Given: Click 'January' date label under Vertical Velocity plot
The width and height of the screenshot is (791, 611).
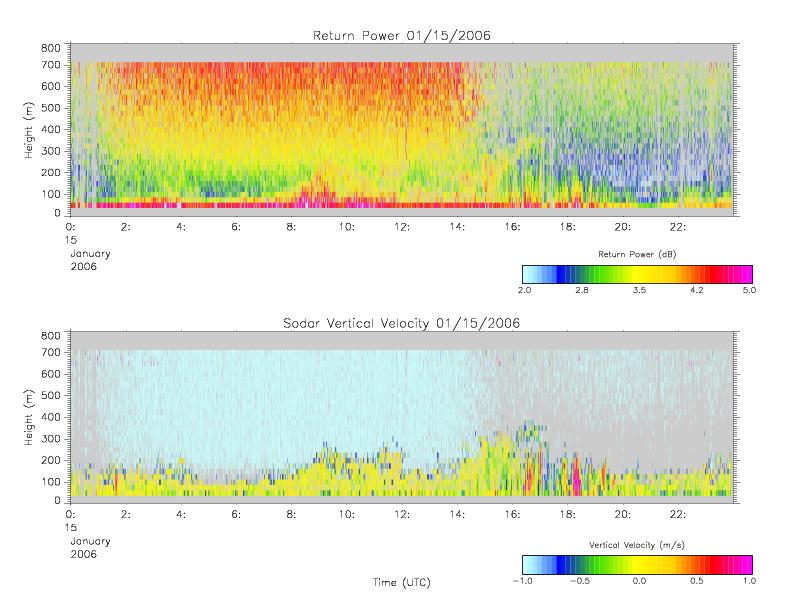Looking at the screenshot, I should 90,541.
